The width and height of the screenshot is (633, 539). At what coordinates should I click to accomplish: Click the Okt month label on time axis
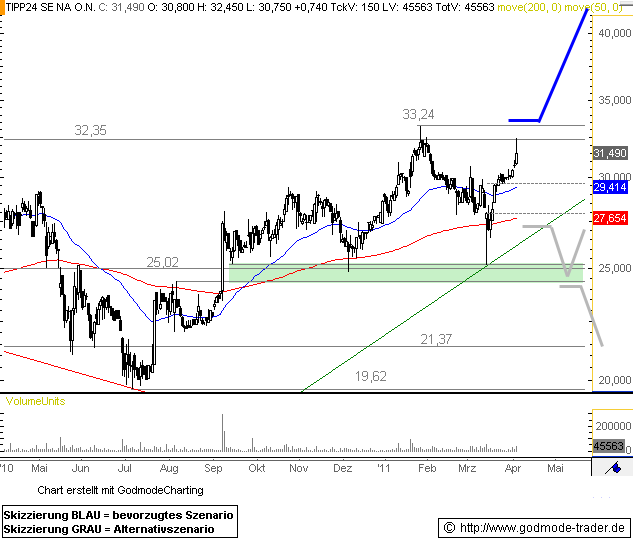click(x=257, y=468)
